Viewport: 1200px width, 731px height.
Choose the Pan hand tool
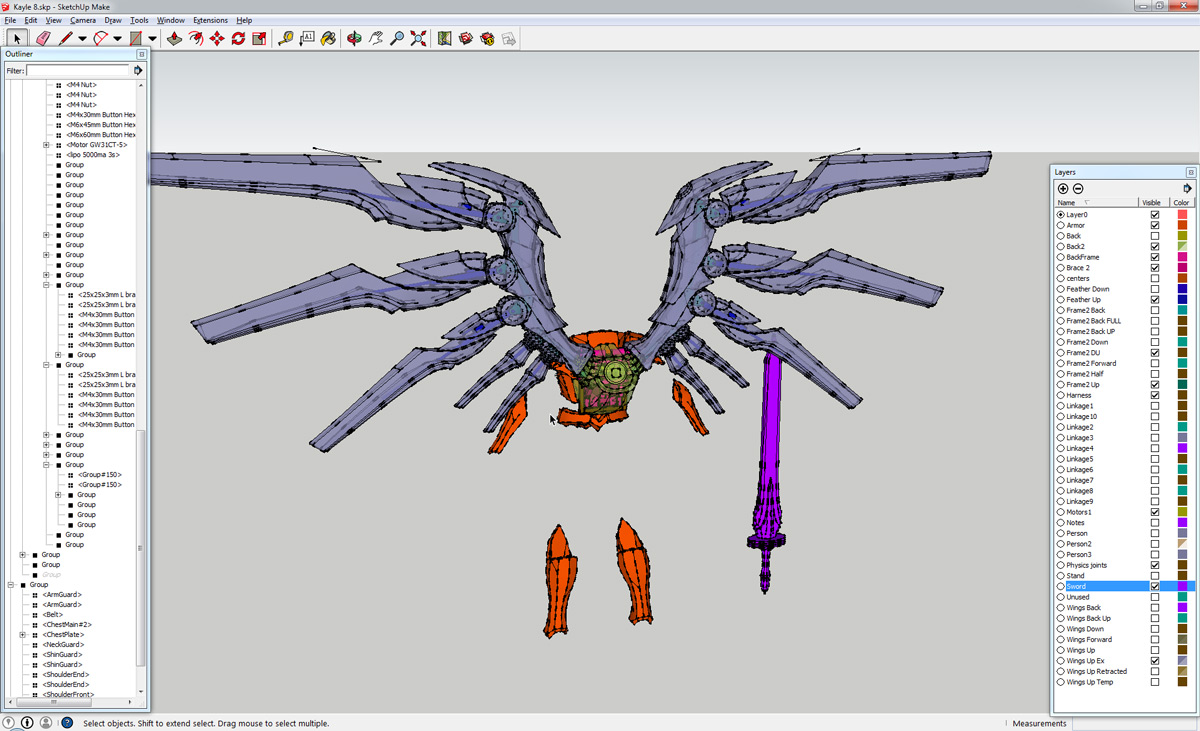pyautogui.click(x=376, y=39)
